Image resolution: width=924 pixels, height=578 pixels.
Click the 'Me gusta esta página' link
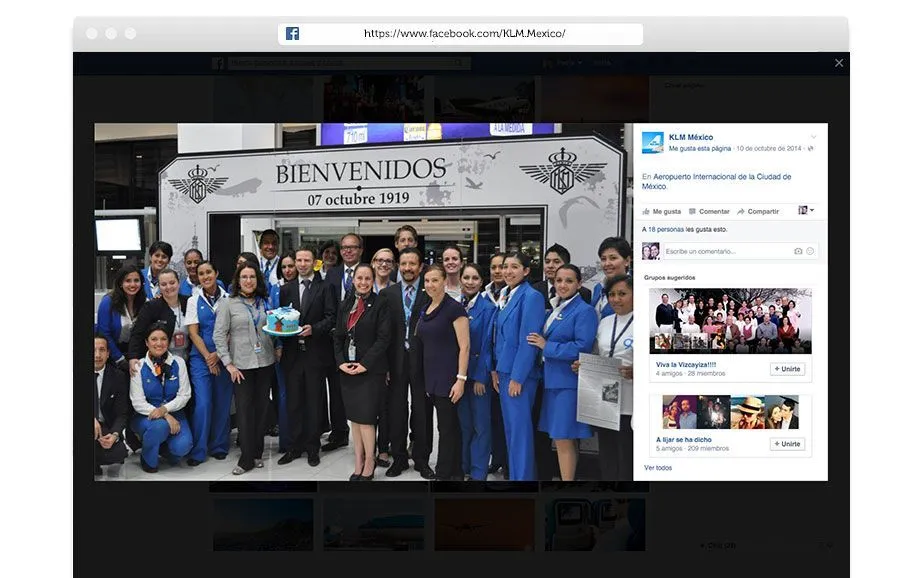(699, 148)
